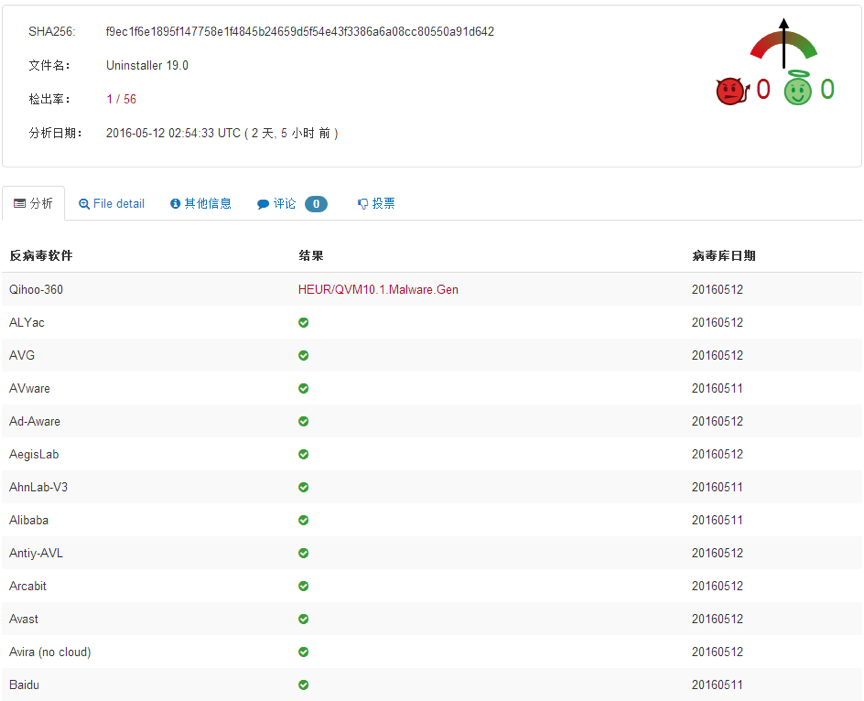The height and width of the screenshot is (701, 864).
Task: Click the magnifier icon beside File detail
Action: click(84, 204)
